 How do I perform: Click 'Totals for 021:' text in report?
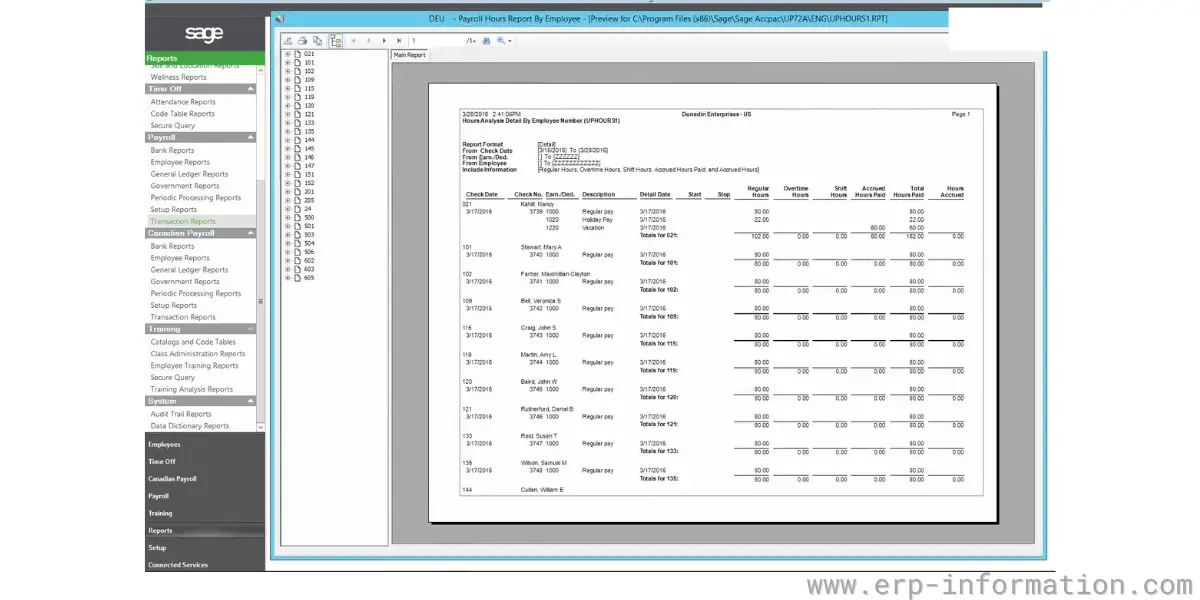[659, 235]
